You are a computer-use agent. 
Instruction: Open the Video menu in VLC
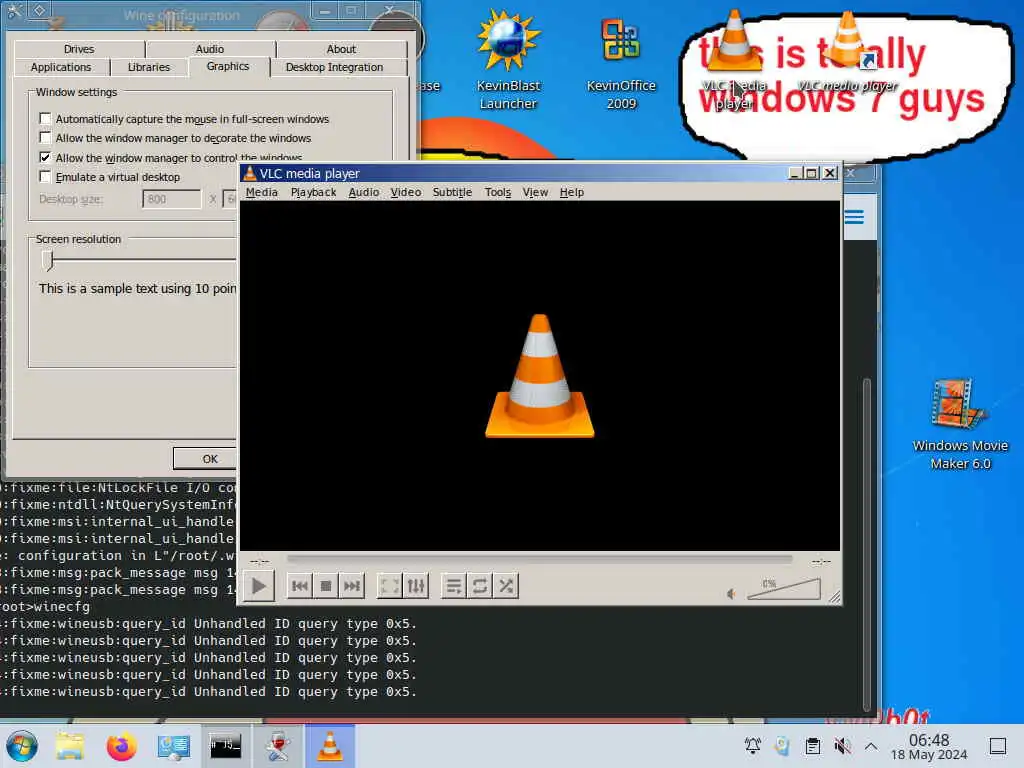click(x=406, y=192)
